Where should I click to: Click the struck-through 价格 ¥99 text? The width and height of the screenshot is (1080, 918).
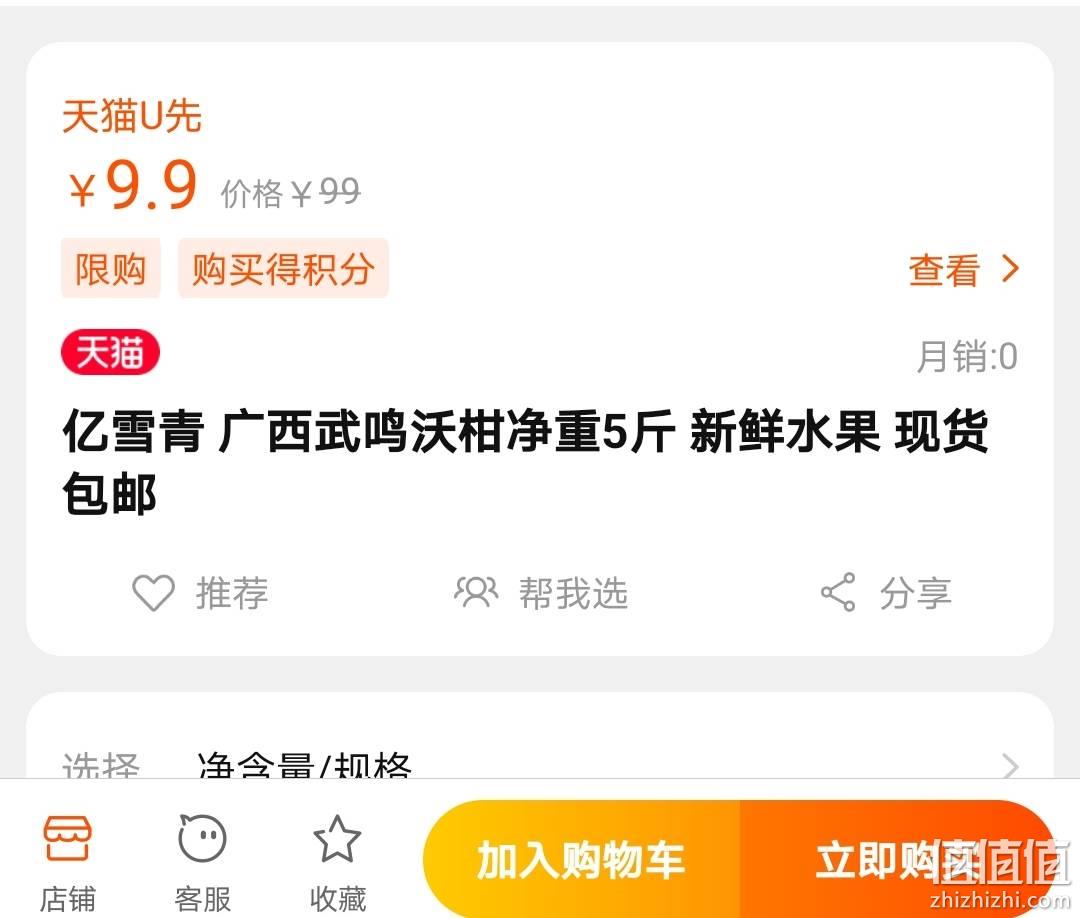[x=290, y=192]
